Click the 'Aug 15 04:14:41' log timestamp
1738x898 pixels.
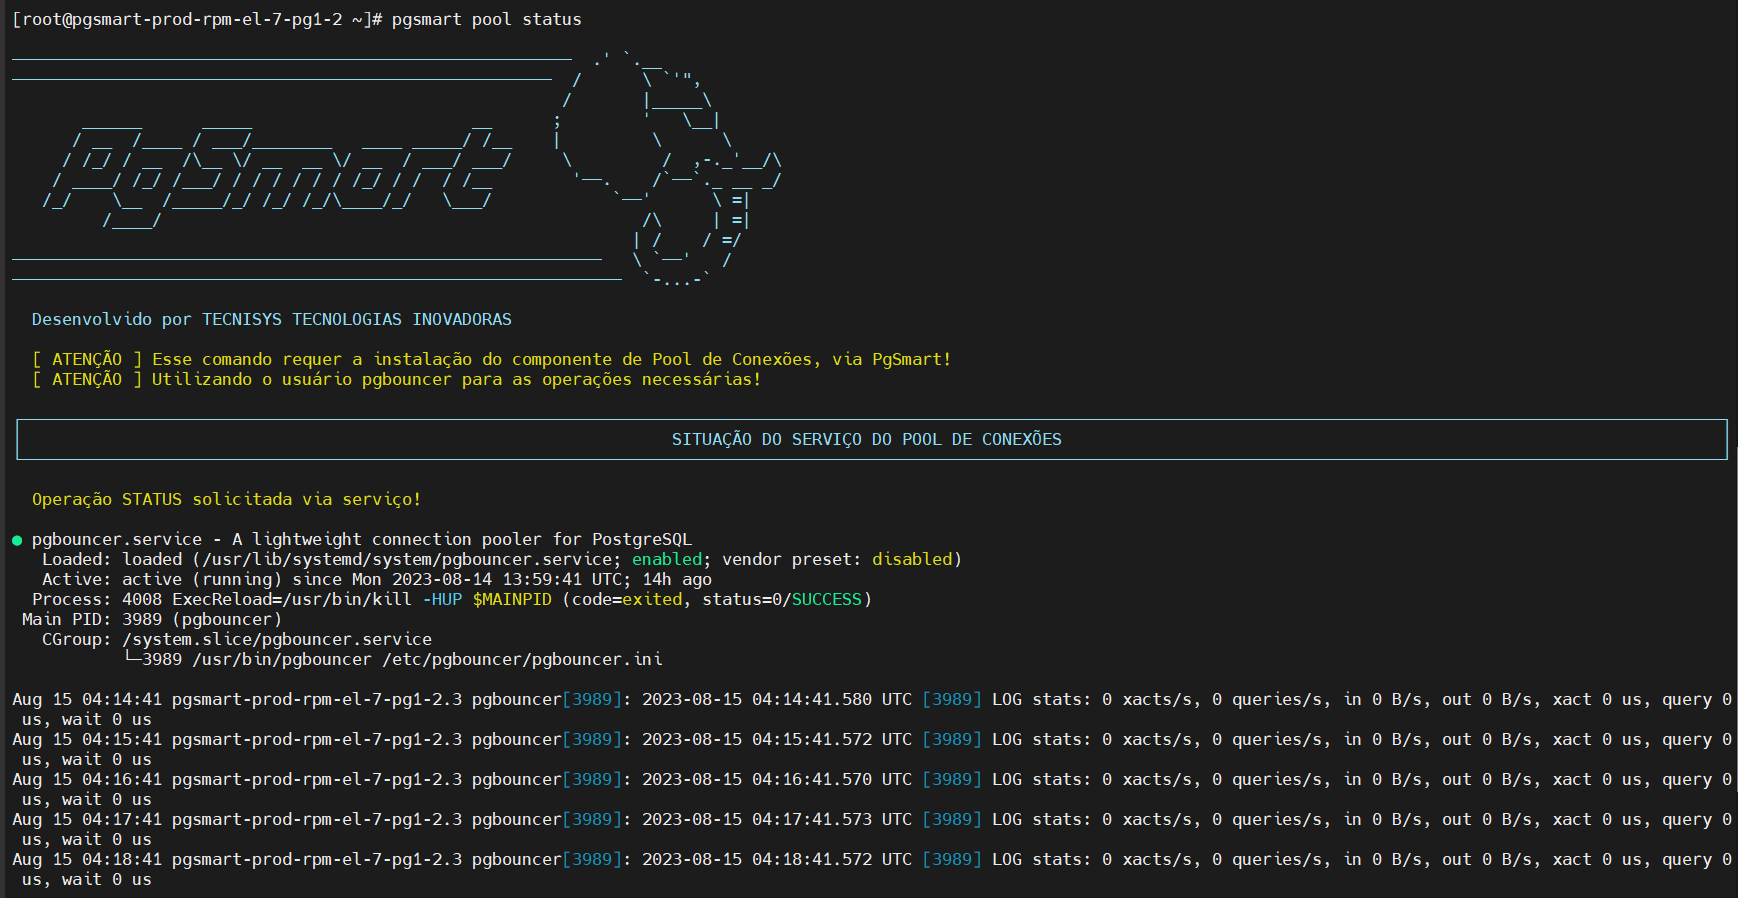pyautogui.click(x=87, y=699)
